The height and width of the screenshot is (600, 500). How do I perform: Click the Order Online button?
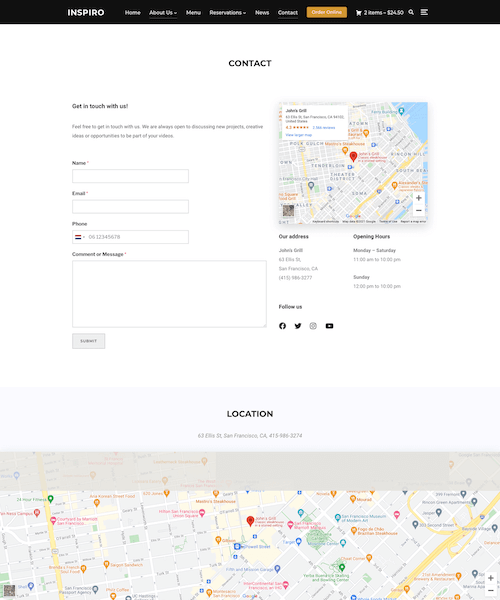[x=327, y=12]
